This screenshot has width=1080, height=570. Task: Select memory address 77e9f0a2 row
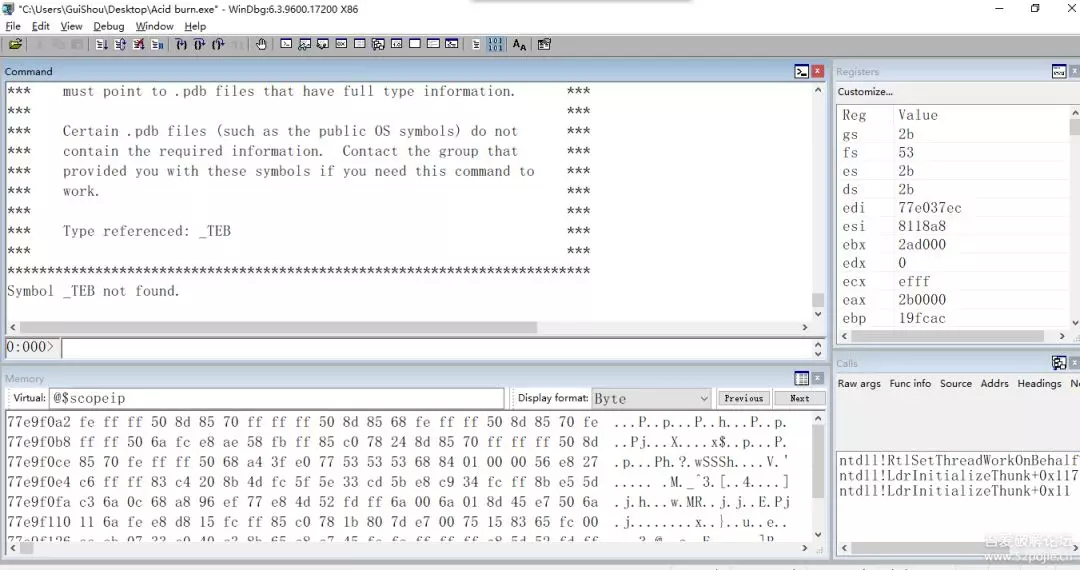(397, 422)
